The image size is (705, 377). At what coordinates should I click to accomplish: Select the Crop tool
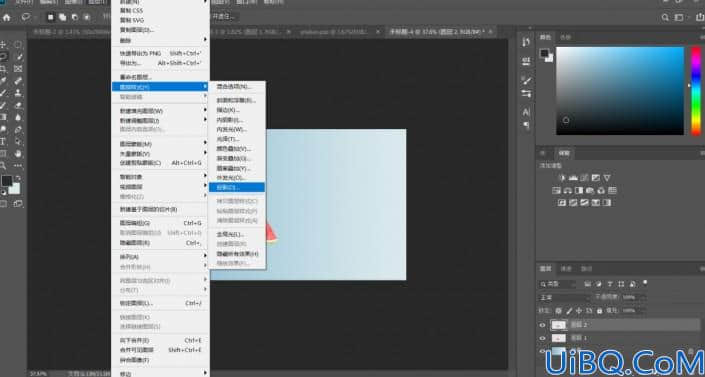(3, 68)
